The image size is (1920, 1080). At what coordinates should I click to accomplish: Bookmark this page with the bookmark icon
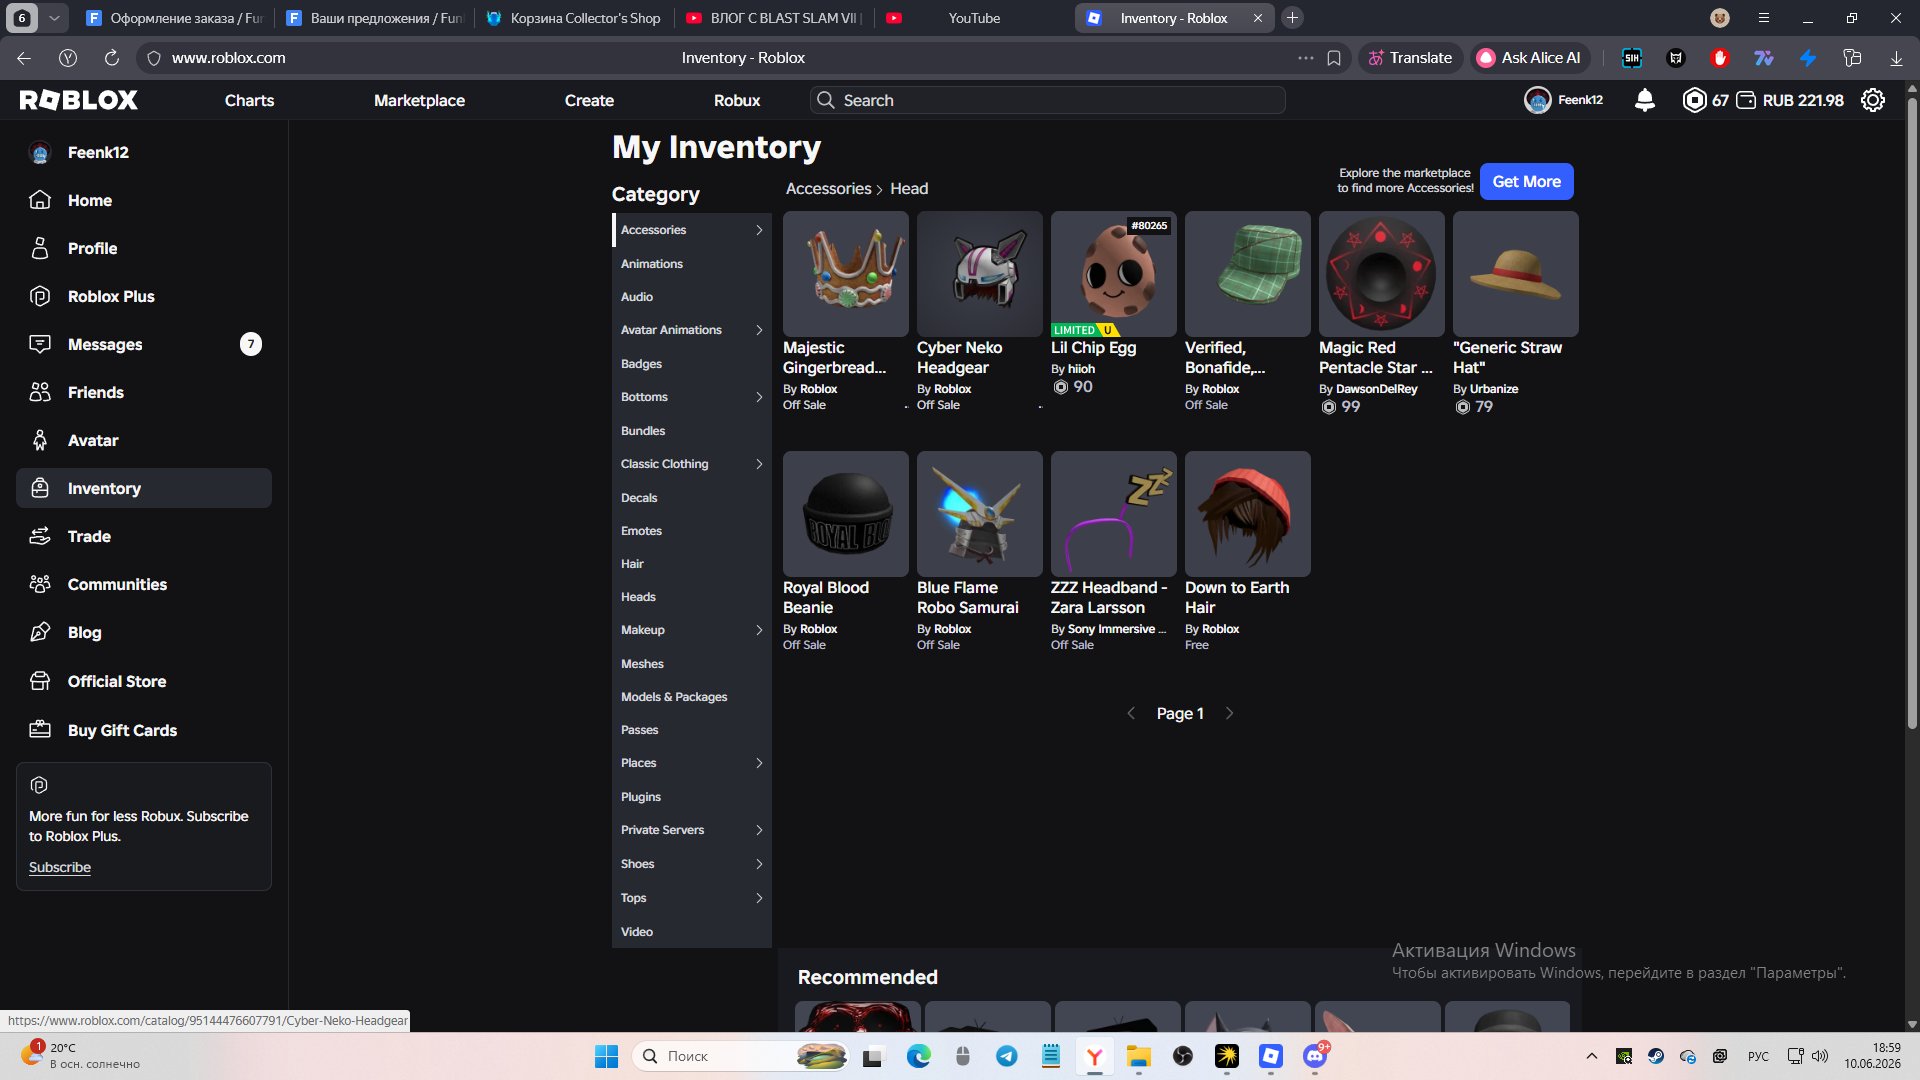1334,58
